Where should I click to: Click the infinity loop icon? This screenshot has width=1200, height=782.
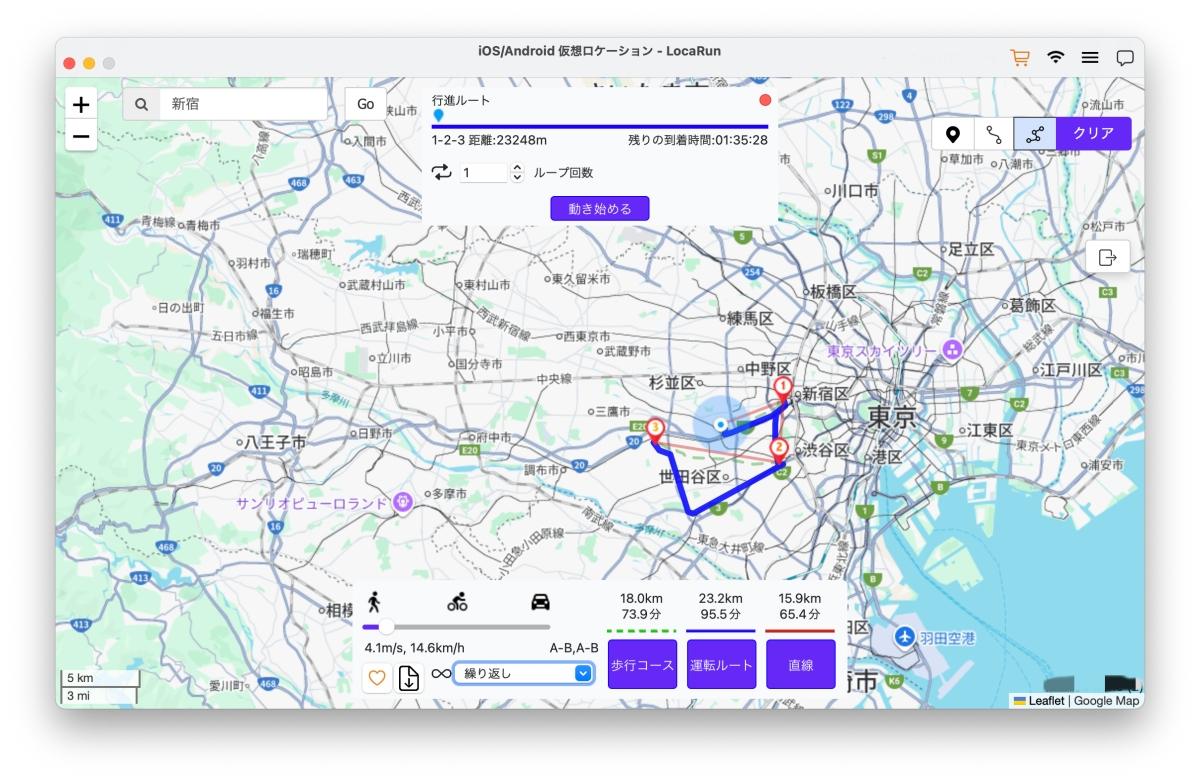coord(441,674)
